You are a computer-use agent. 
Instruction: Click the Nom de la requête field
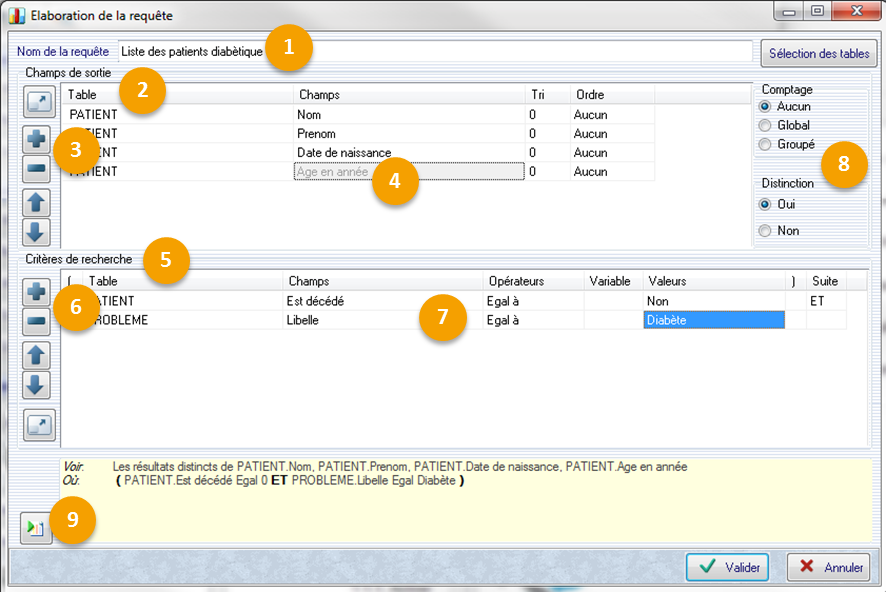point(434,51)
